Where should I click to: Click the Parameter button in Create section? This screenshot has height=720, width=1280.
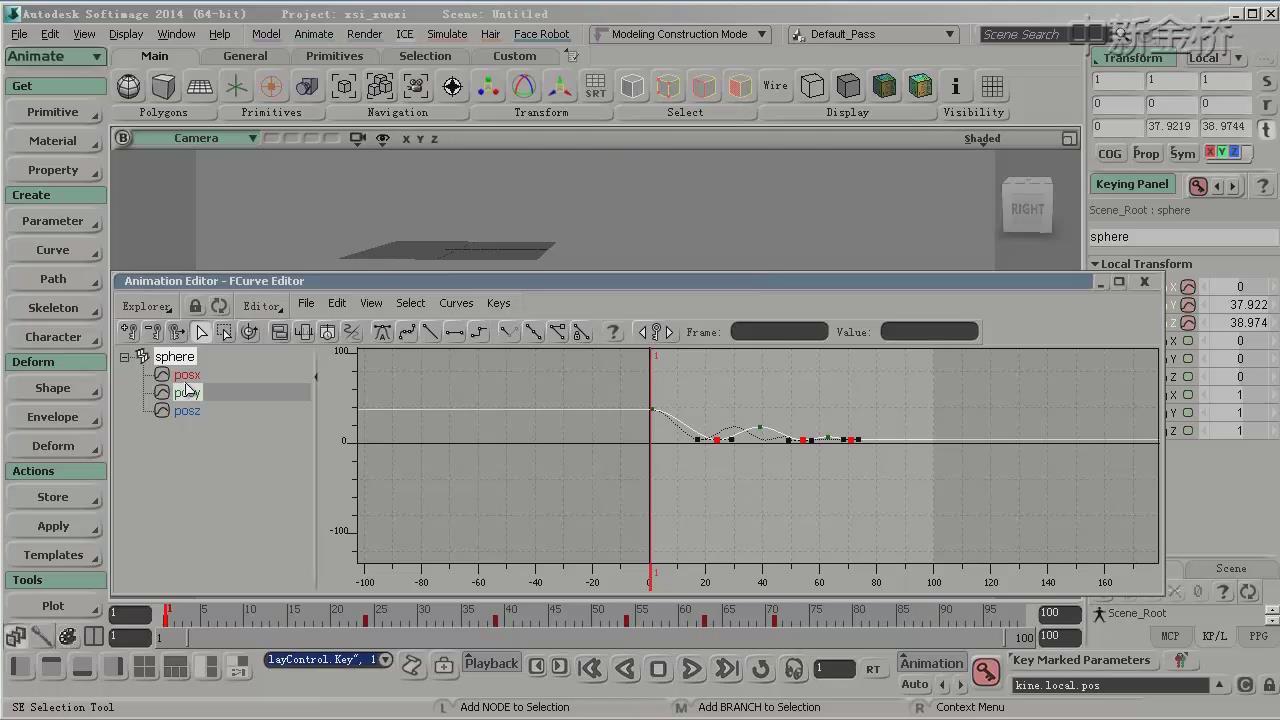[54, 221]
